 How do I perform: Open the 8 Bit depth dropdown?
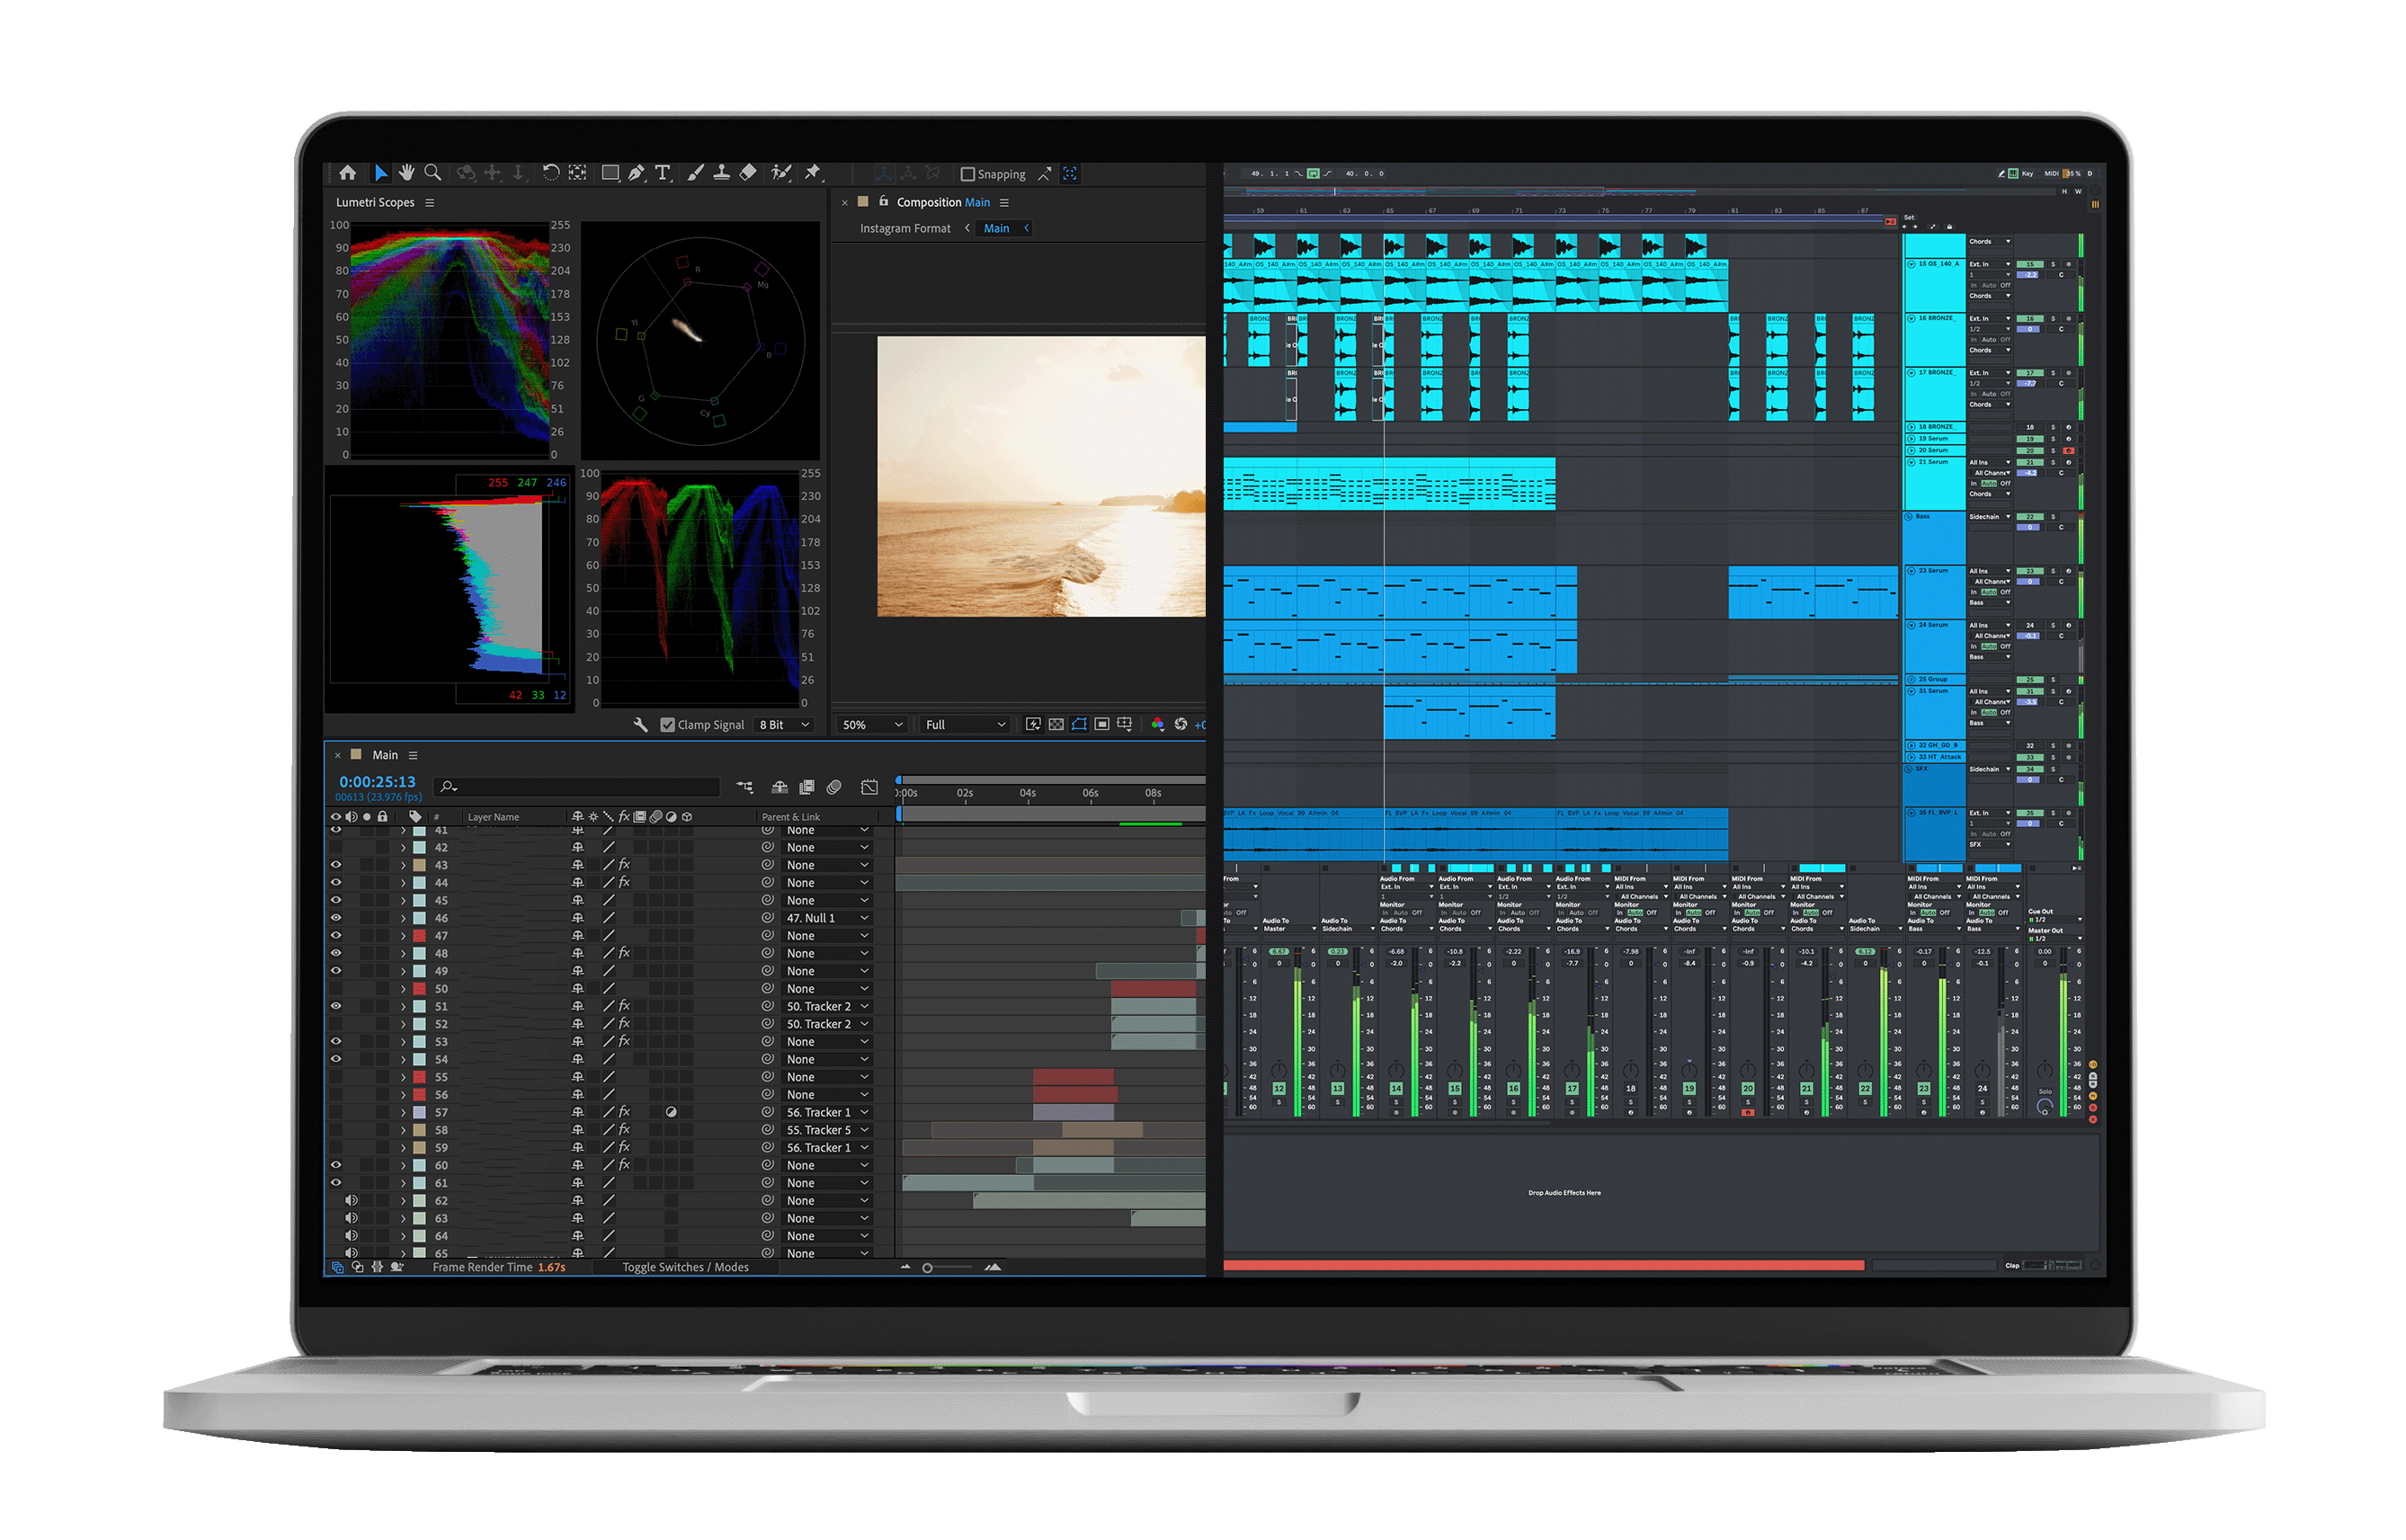click(x=784, y=724)
